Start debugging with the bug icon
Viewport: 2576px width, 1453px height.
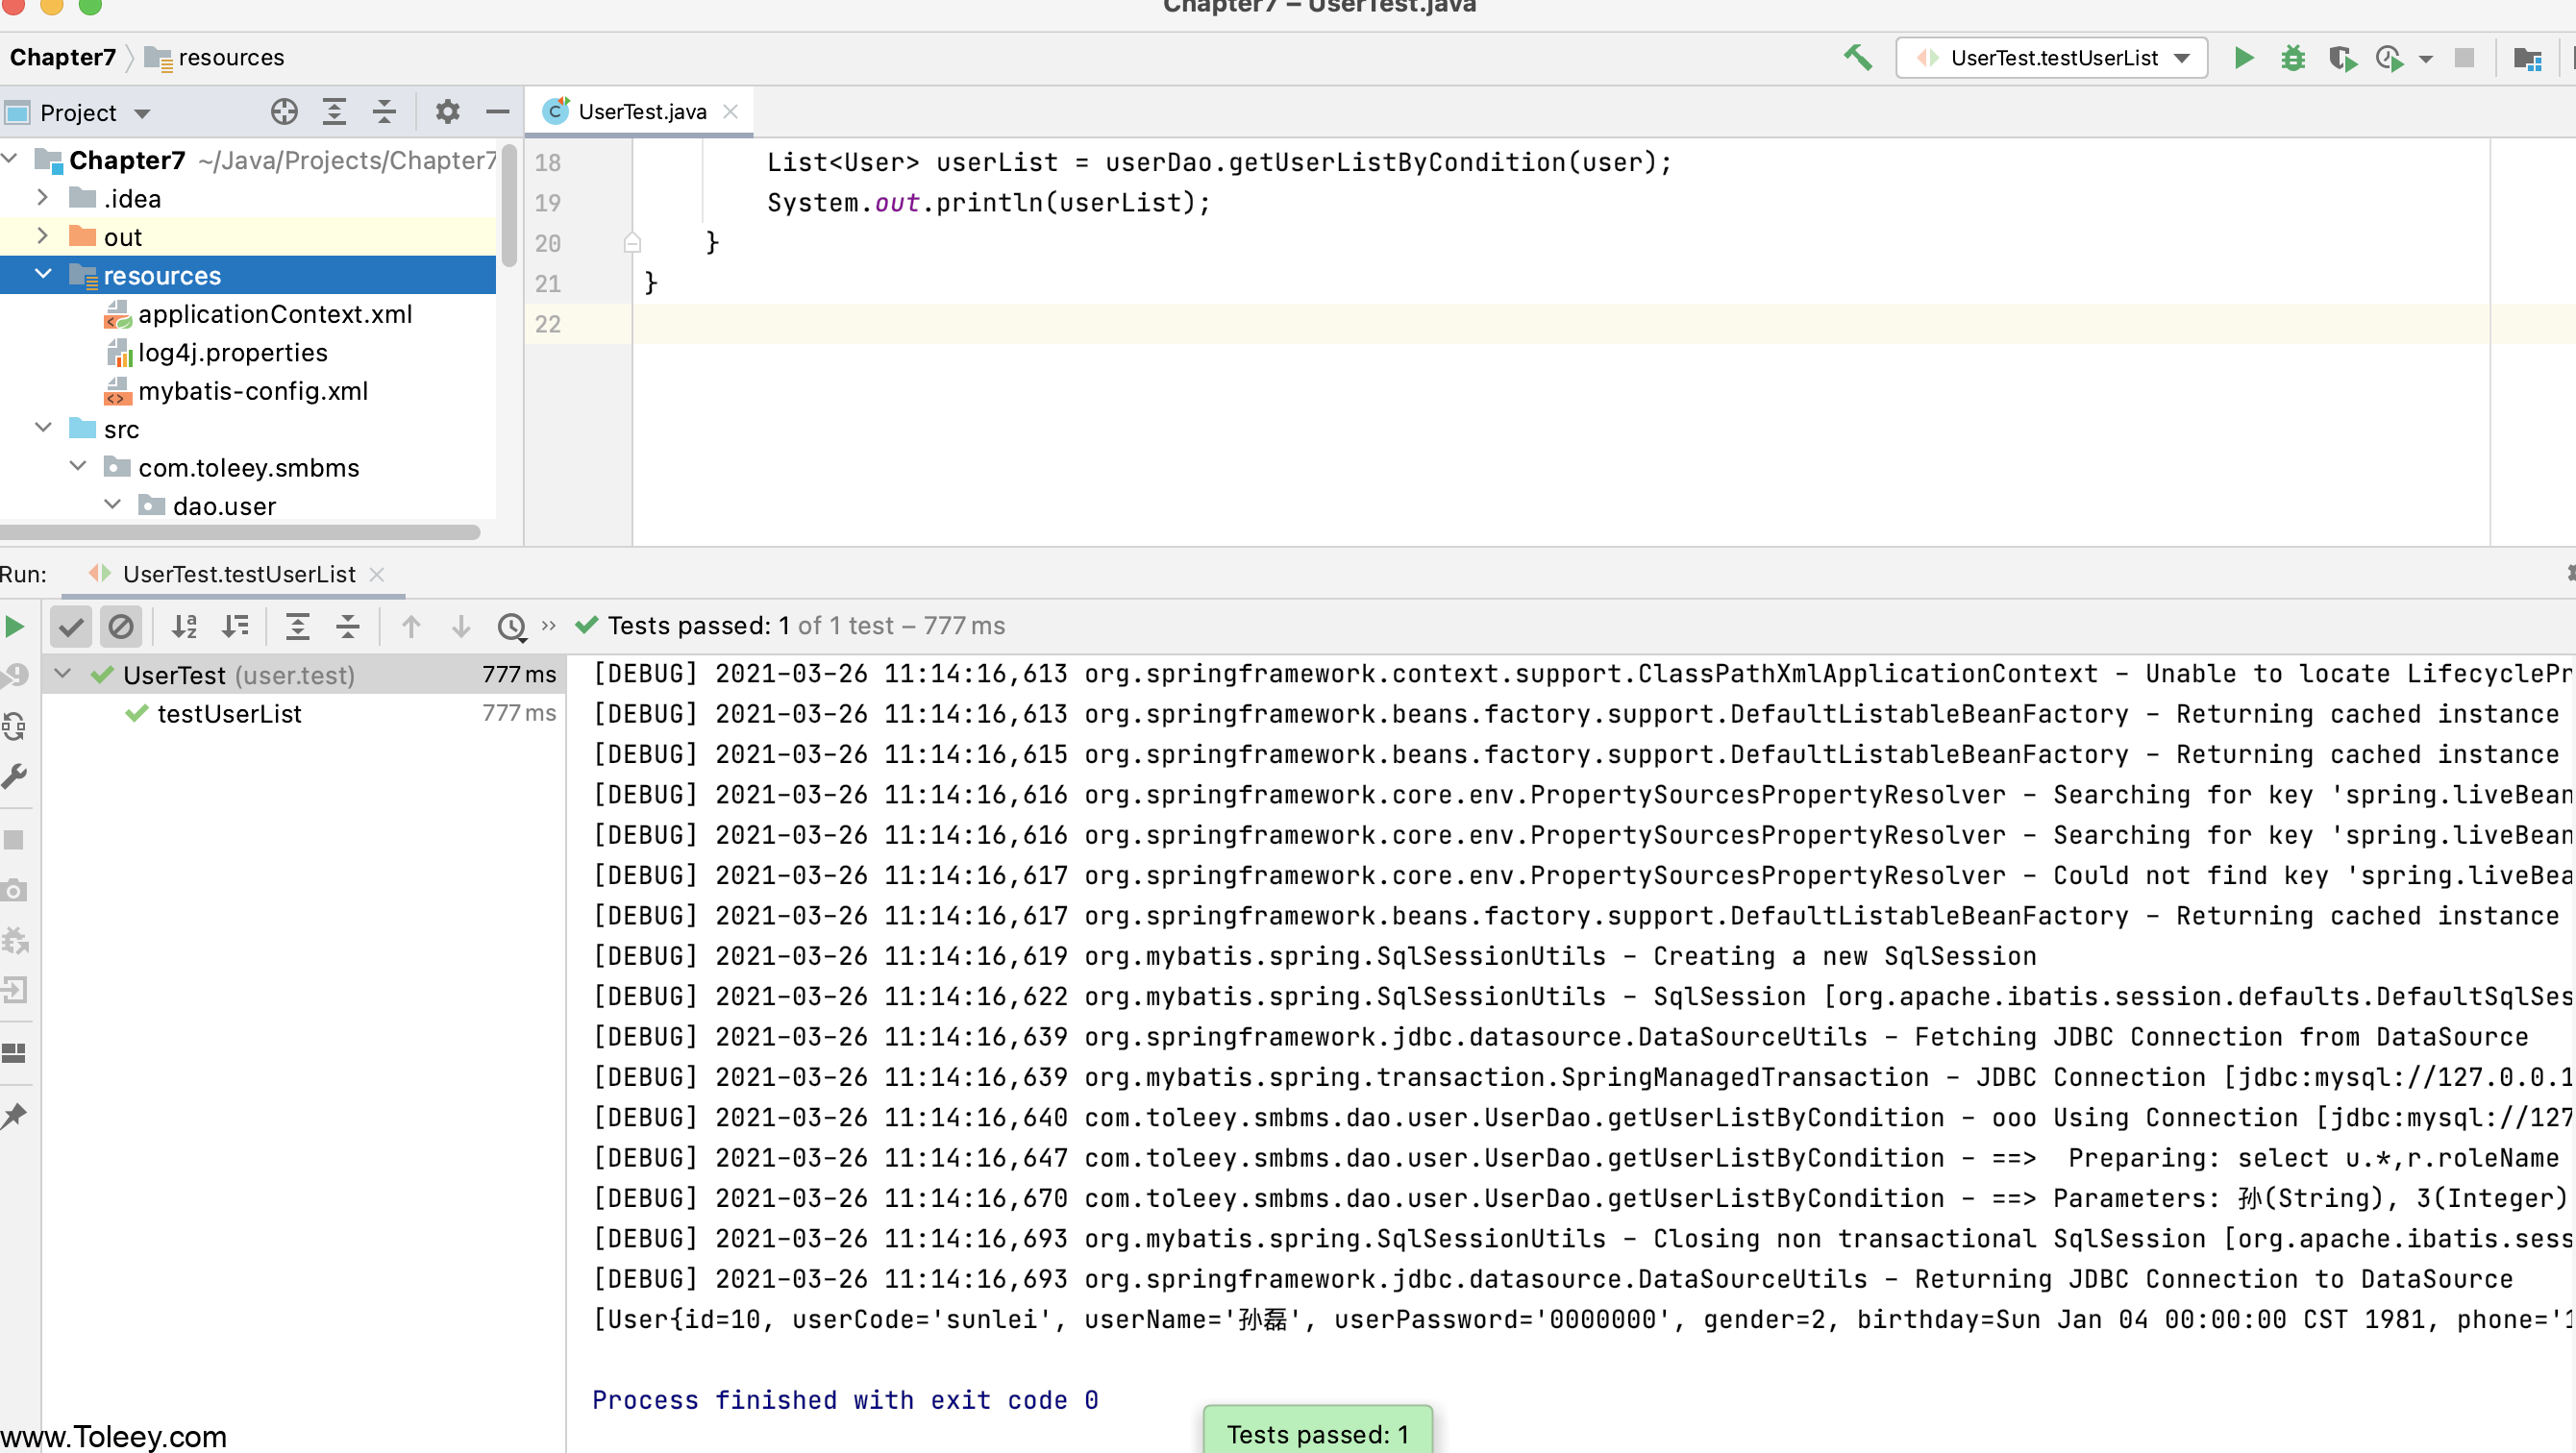[x=2292, y=58]
